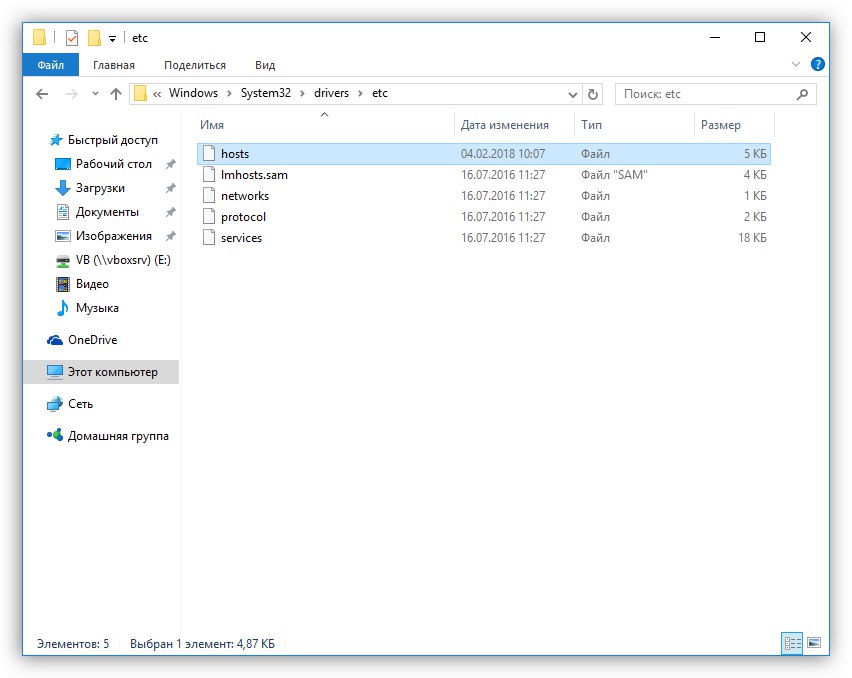This screenshot has height=678, width=852.
Task: Click the New folder icon in title bar
Action: 95,37
